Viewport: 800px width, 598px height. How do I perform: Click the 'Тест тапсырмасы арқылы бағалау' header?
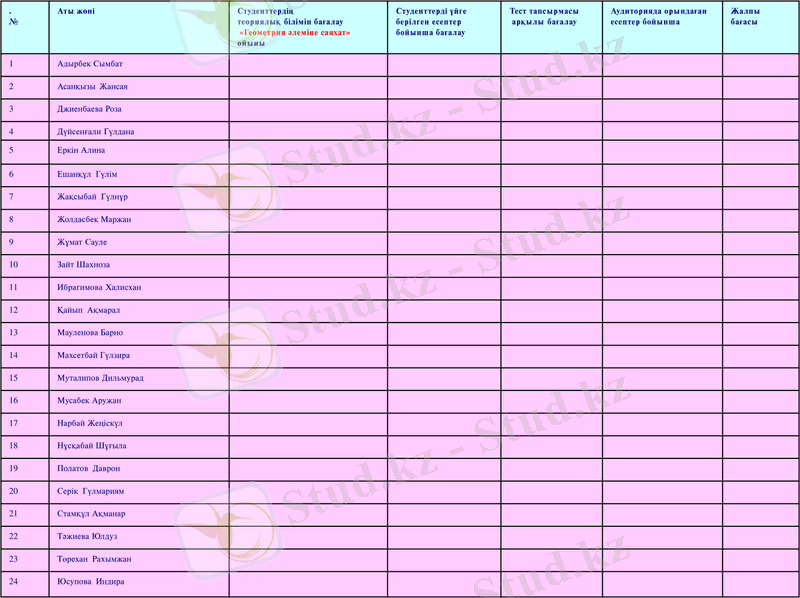[544, 15]
